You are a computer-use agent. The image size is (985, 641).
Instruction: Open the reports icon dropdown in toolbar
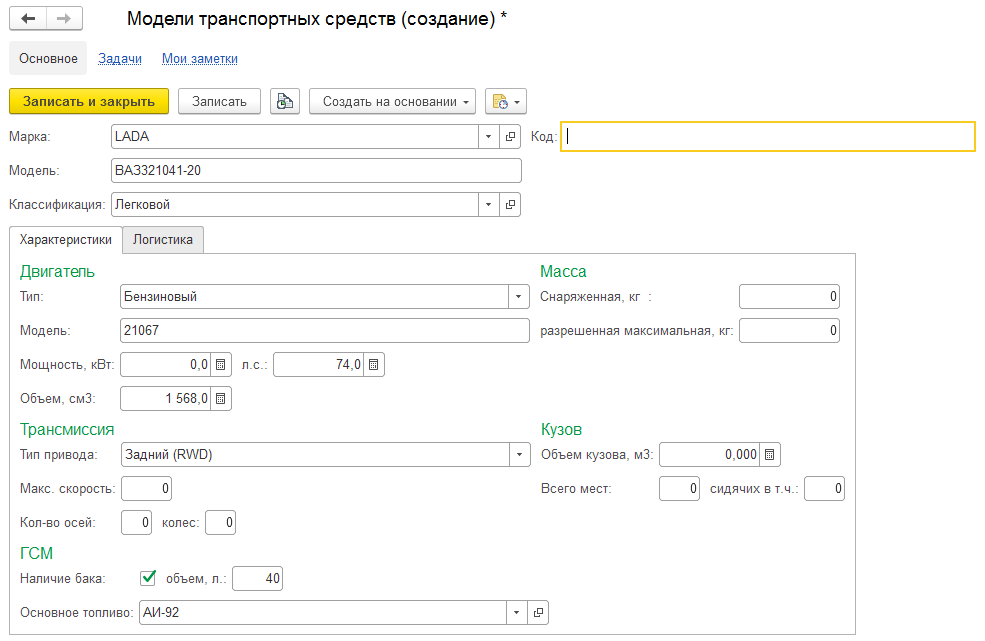[505, 101]
